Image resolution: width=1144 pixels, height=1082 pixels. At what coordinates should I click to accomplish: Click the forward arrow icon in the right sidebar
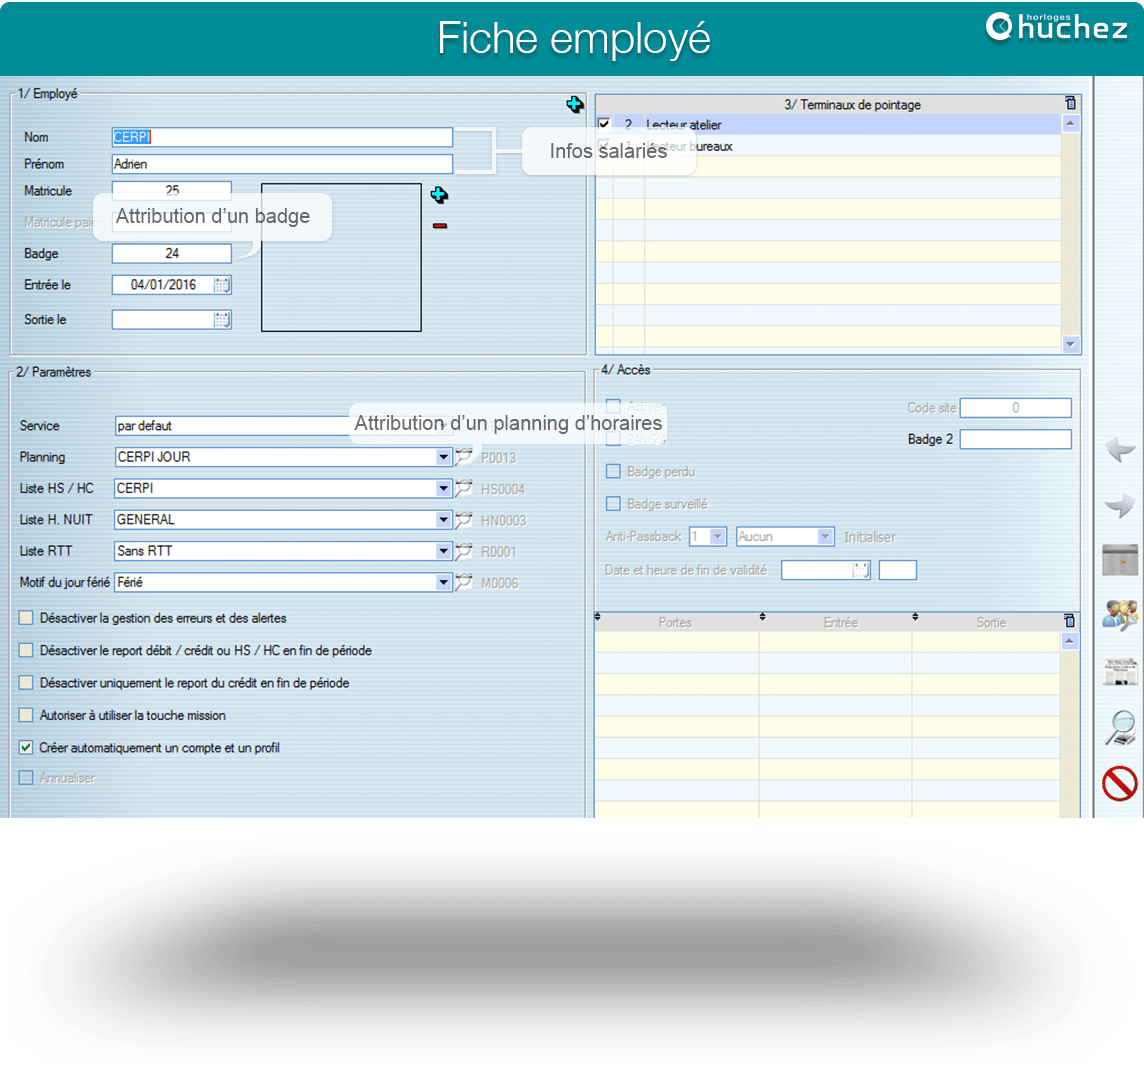(1120, 505)
